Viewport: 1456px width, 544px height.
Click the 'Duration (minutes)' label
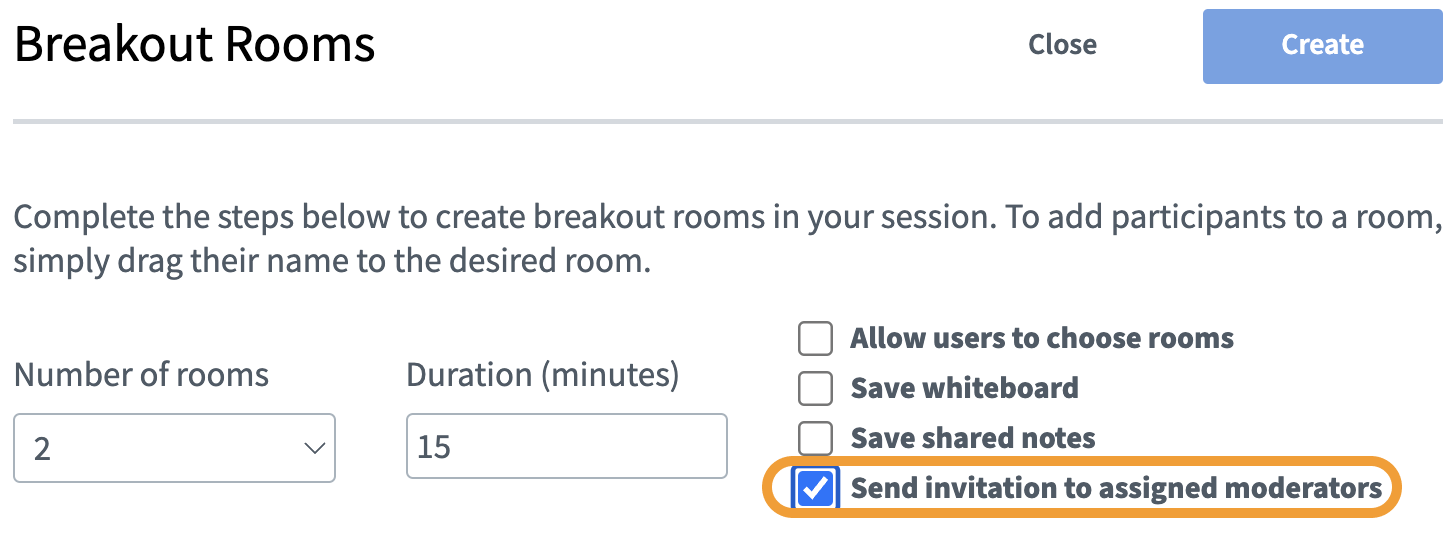click(x=542, y=375)
